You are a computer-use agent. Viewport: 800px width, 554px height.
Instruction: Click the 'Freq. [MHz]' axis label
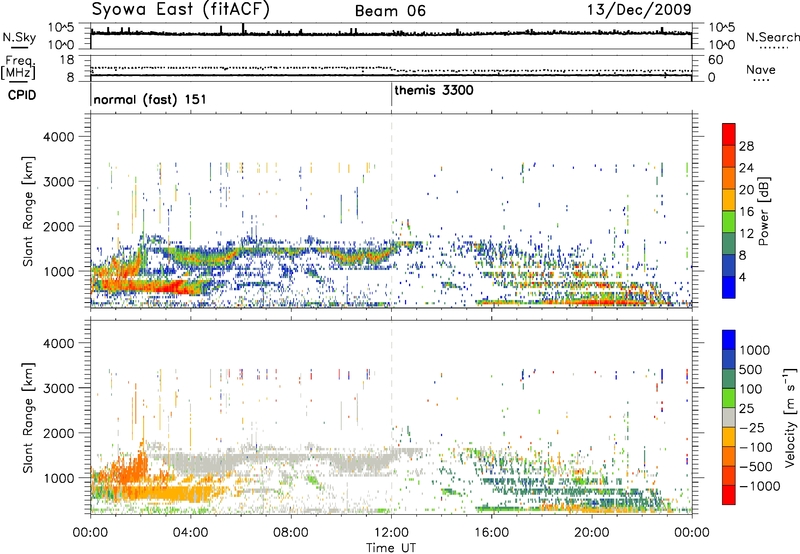point(19,67)
